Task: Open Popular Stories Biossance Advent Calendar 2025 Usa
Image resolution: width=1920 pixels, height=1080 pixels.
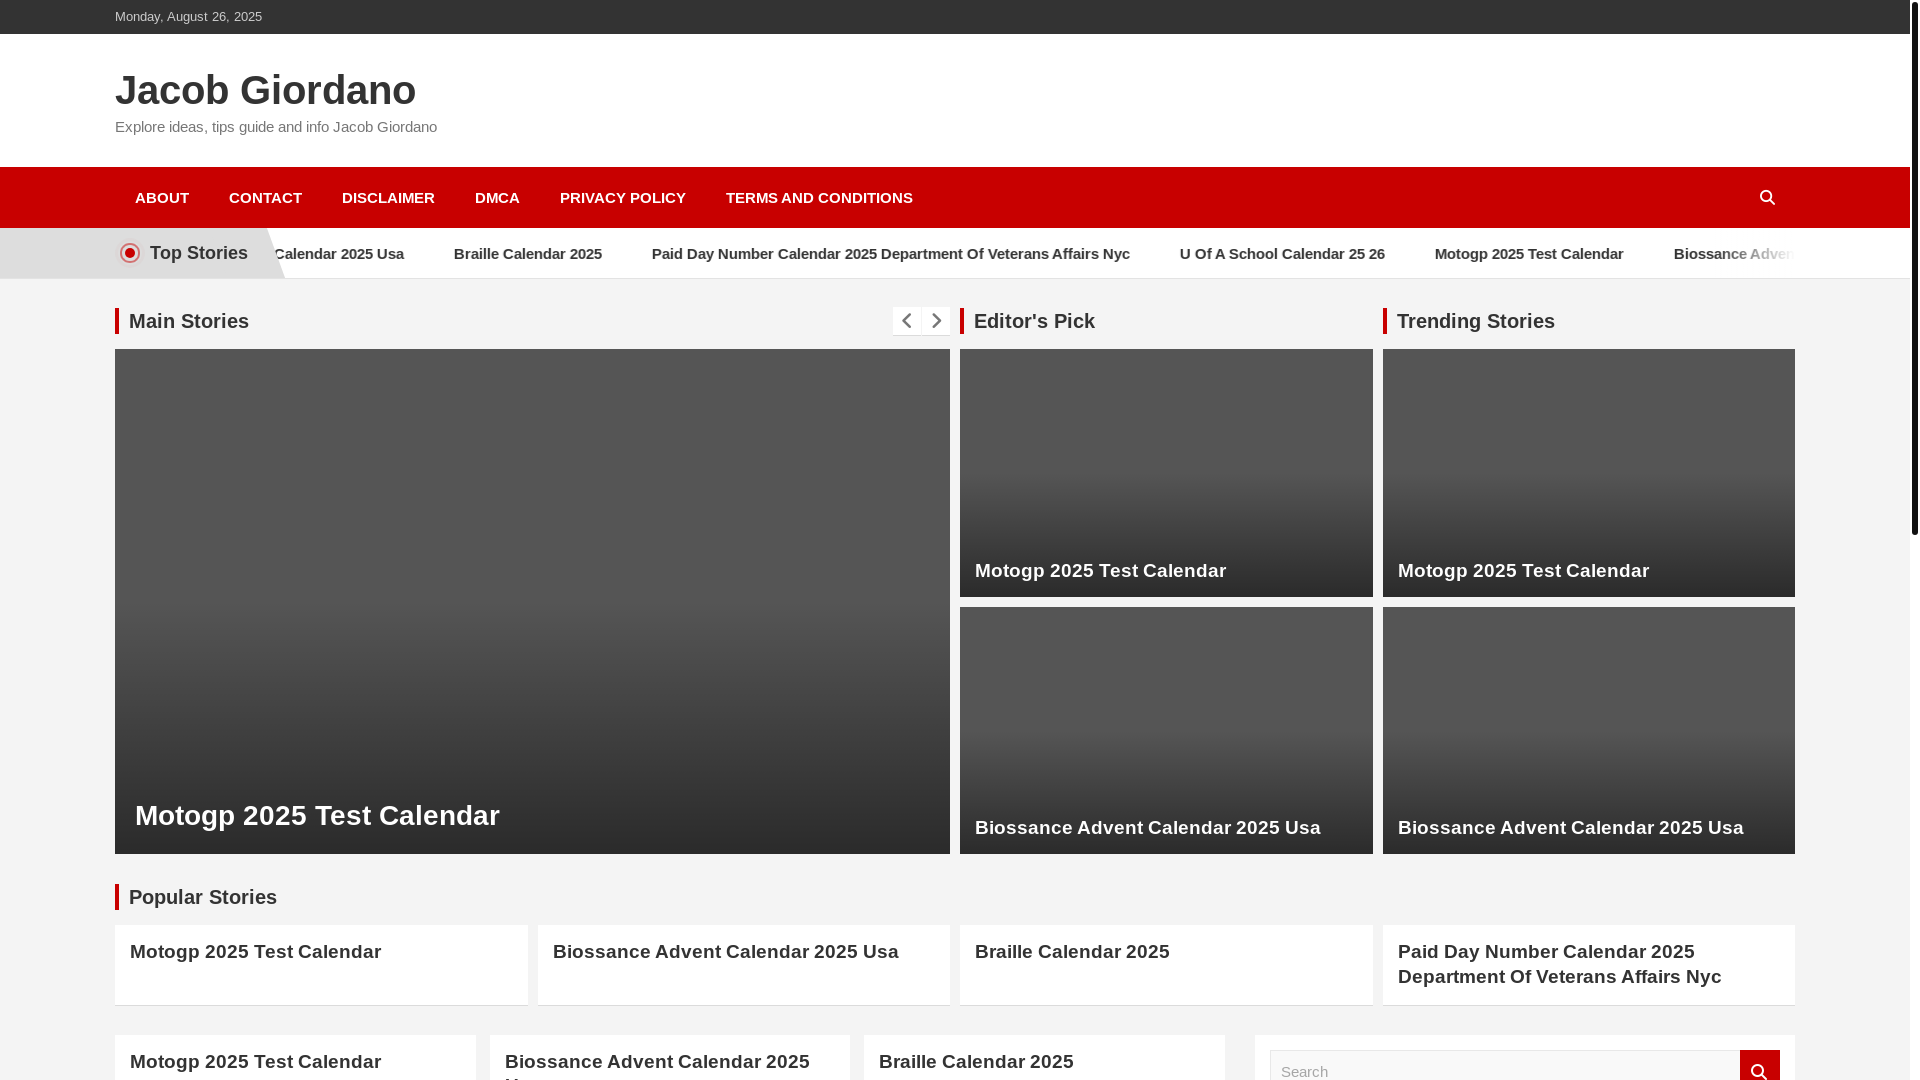Action: (x=725, y=952)
